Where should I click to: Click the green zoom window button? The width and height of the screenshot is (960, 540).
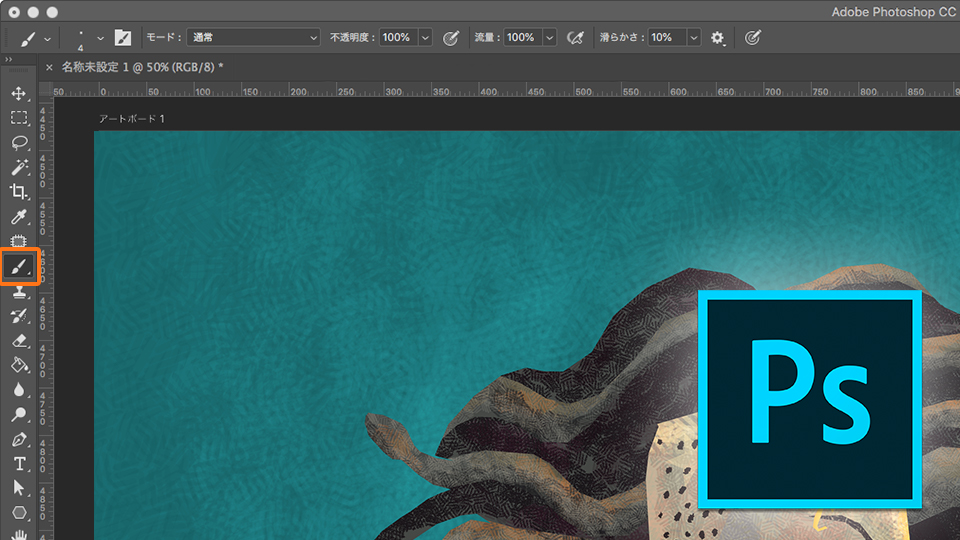[x=53, y=12]
